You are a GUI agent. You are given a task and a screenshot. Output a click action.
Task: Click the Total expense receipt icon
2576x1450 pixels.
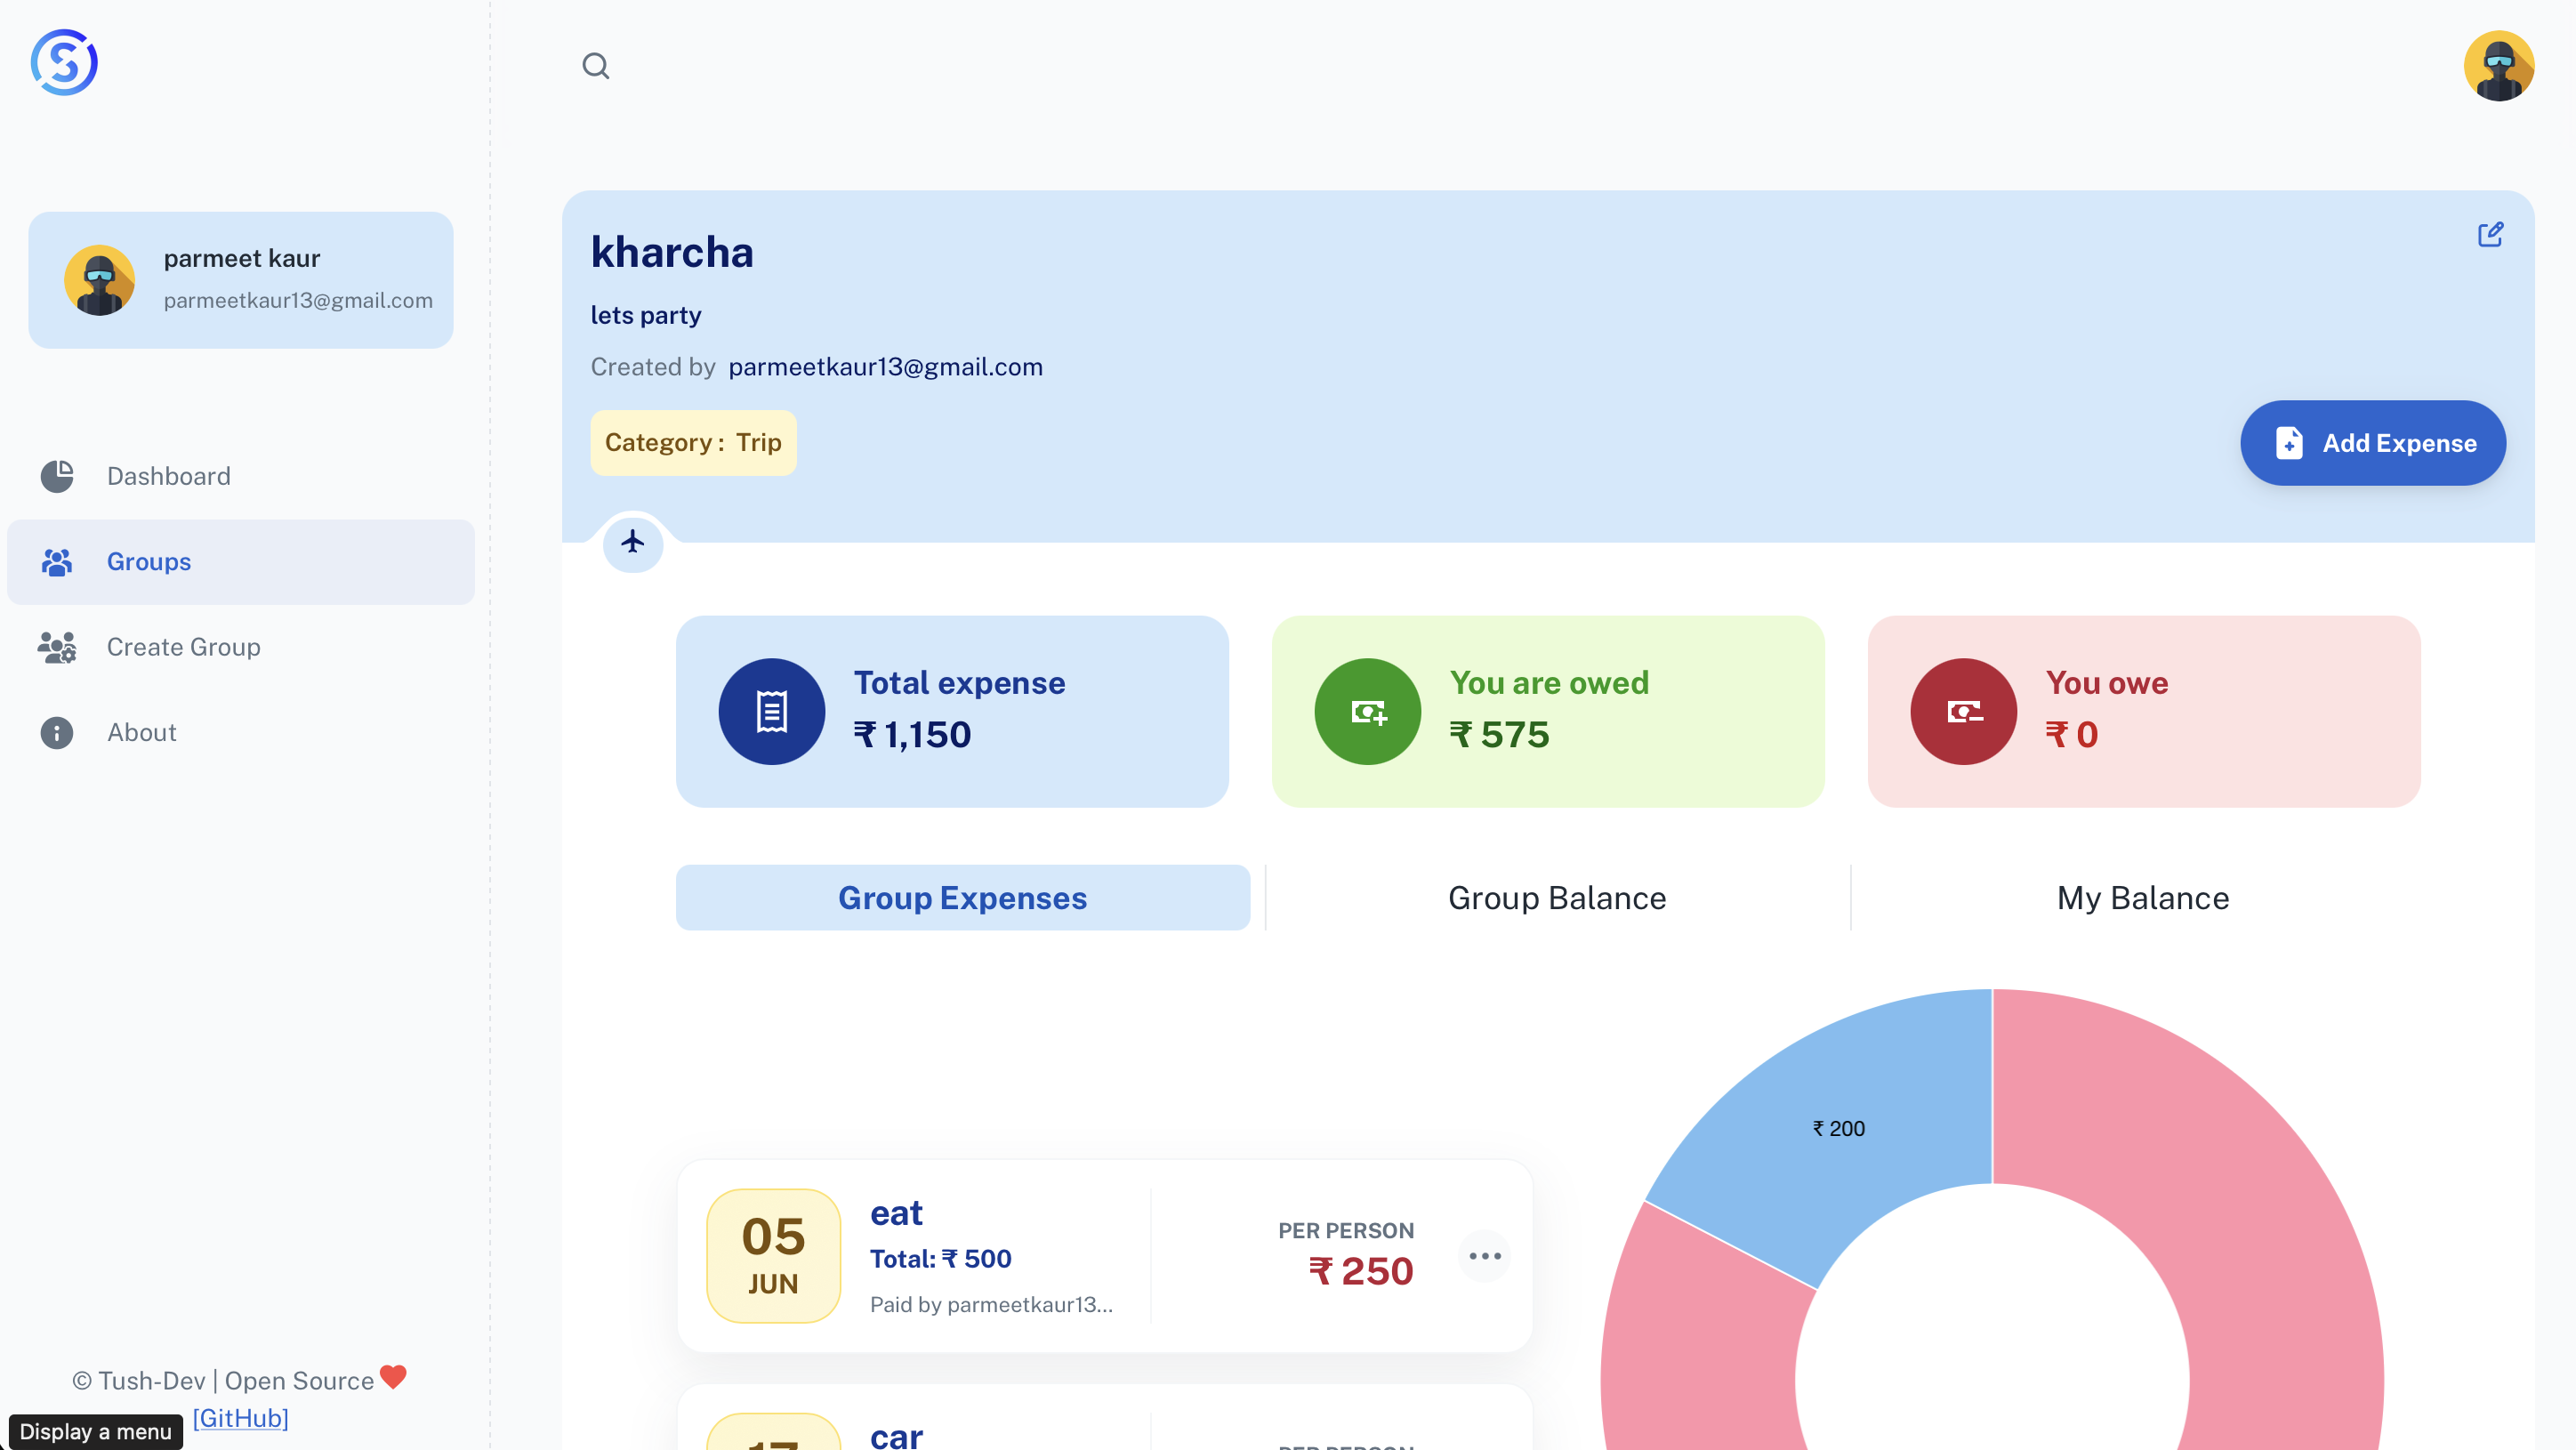coord(771,711)
